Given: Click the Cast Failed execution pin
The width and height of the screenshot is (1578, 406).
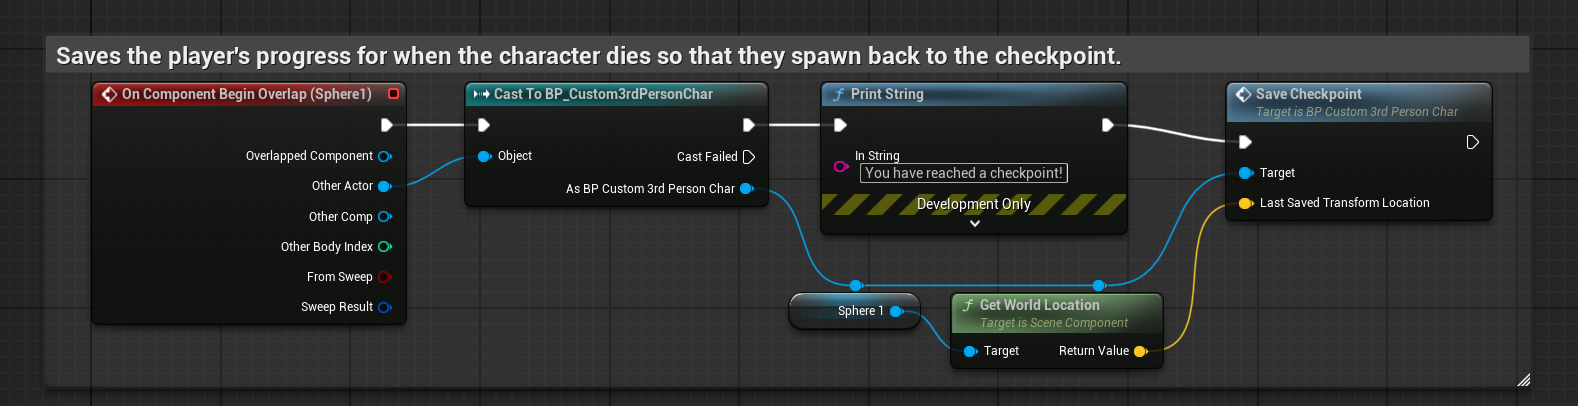Looking at the screenshot, I should tap(749, 157).
